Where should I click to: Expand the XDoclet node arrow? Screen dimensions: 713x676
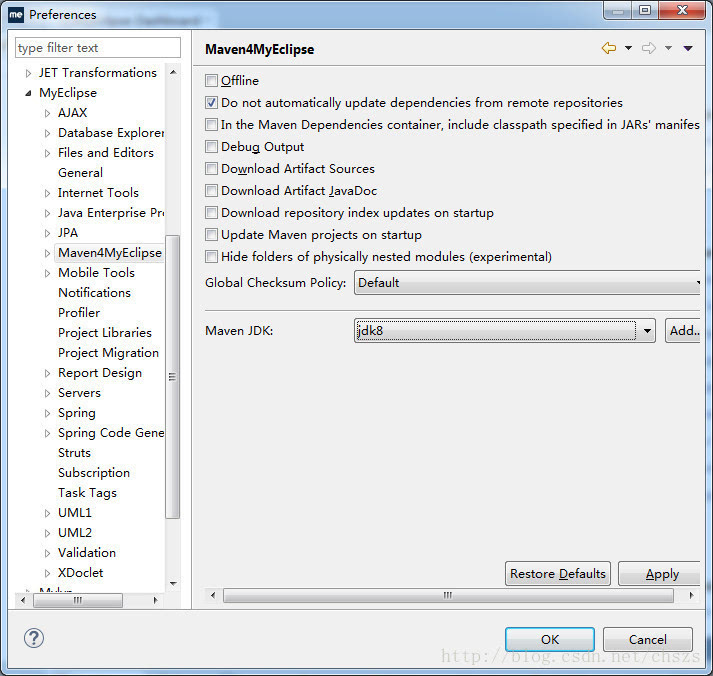coord(47,573)
